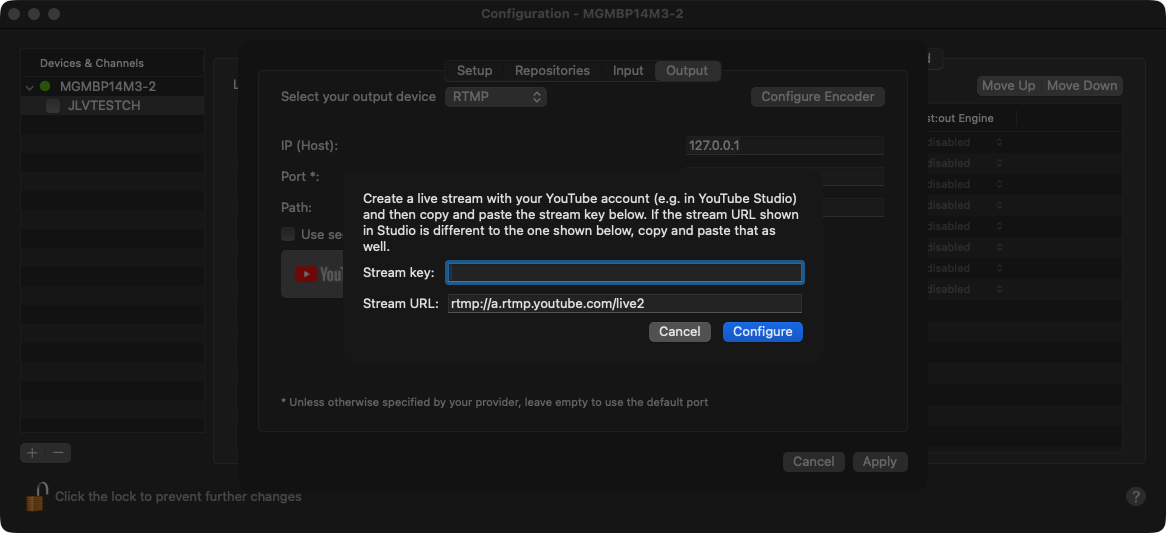Switch to the Setup tab
The width and height of the screenshot is (1166, 533).
[474, 71]
